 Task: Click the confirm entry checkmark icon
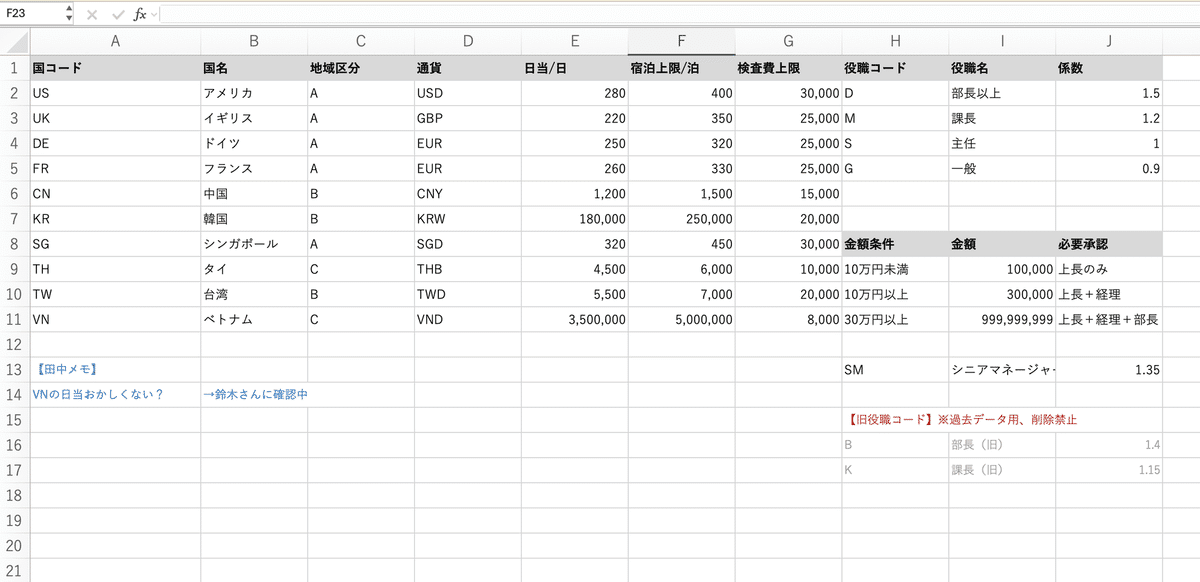tap(118, 15)
